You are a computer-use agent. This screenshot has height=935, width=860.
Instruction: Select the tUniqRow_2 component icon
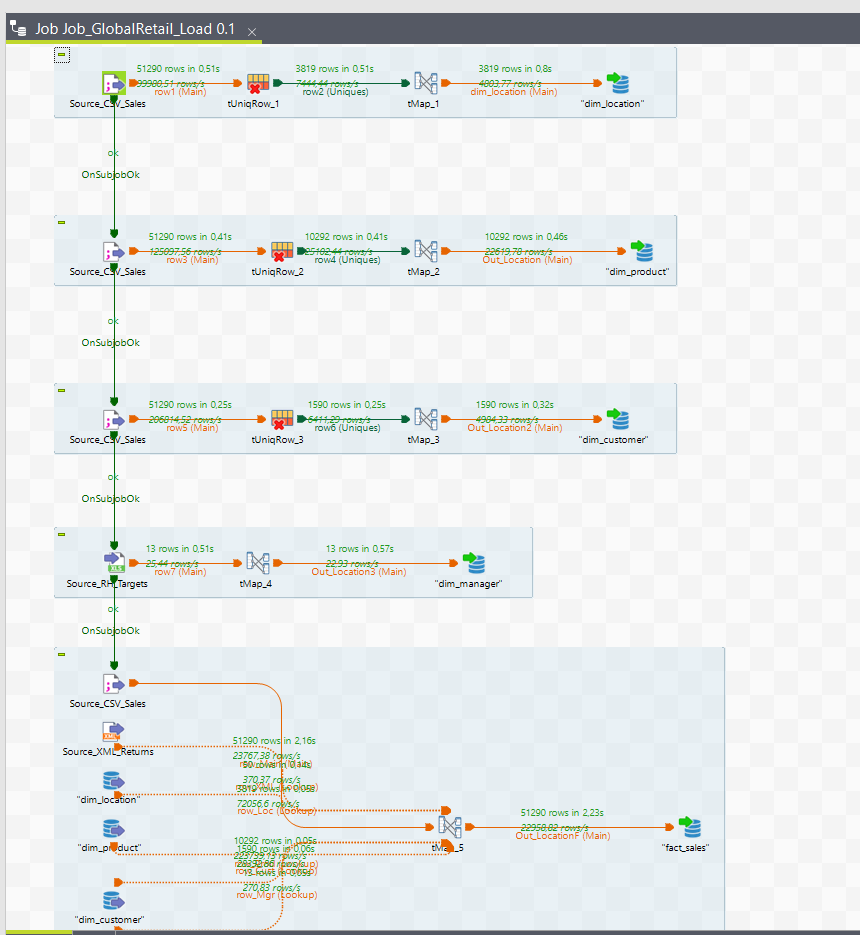point(282,252)
